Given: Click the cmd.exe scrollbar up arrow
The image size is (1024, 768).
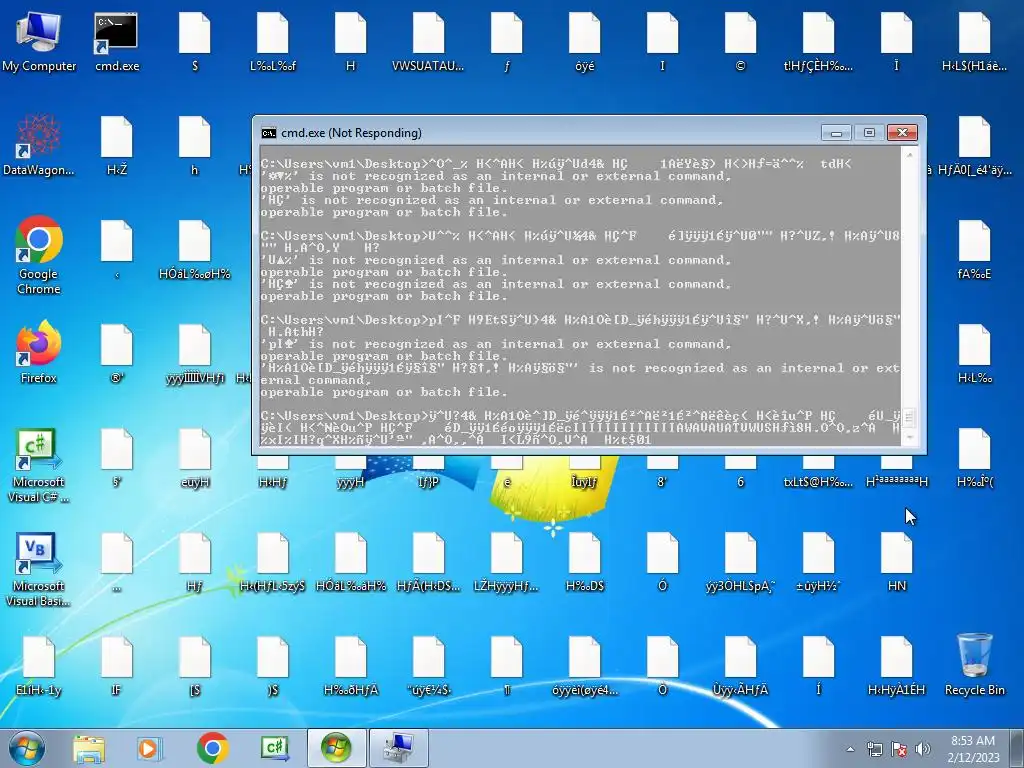Looking at the screenshot, I should pos(908,155).
